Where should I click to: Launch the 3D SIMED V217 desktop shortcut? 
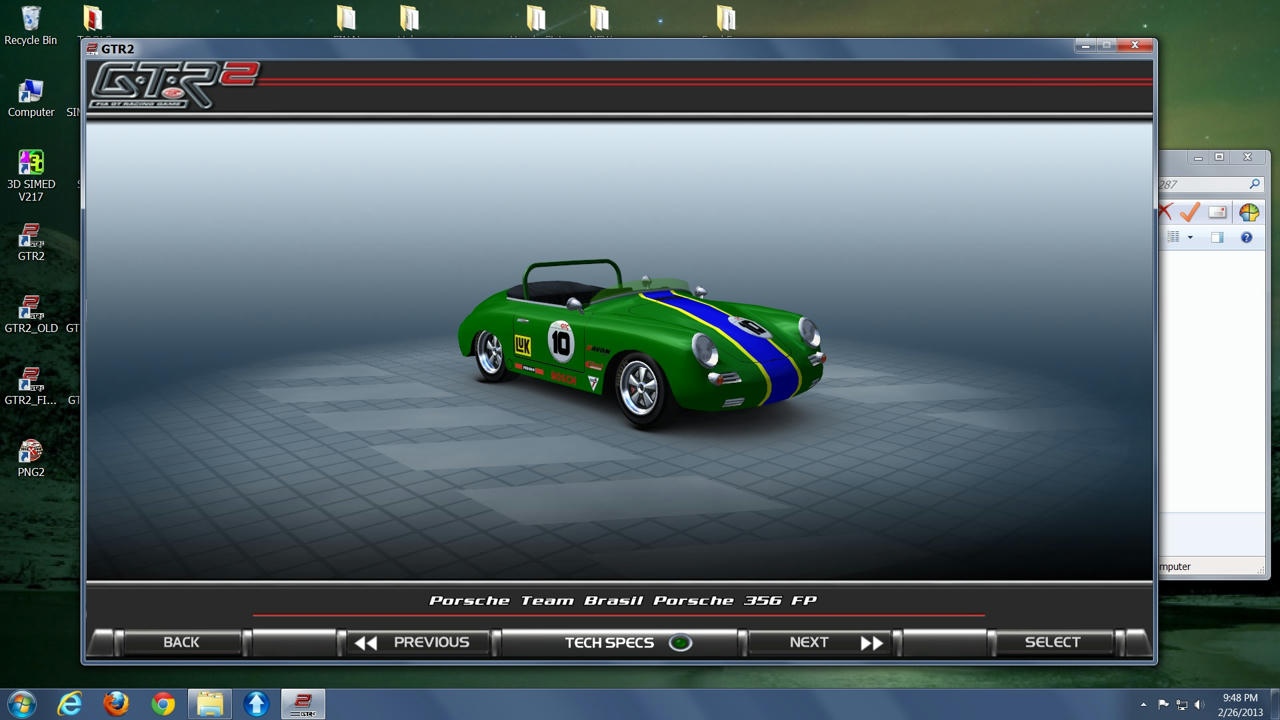click(x=31, y=176)
